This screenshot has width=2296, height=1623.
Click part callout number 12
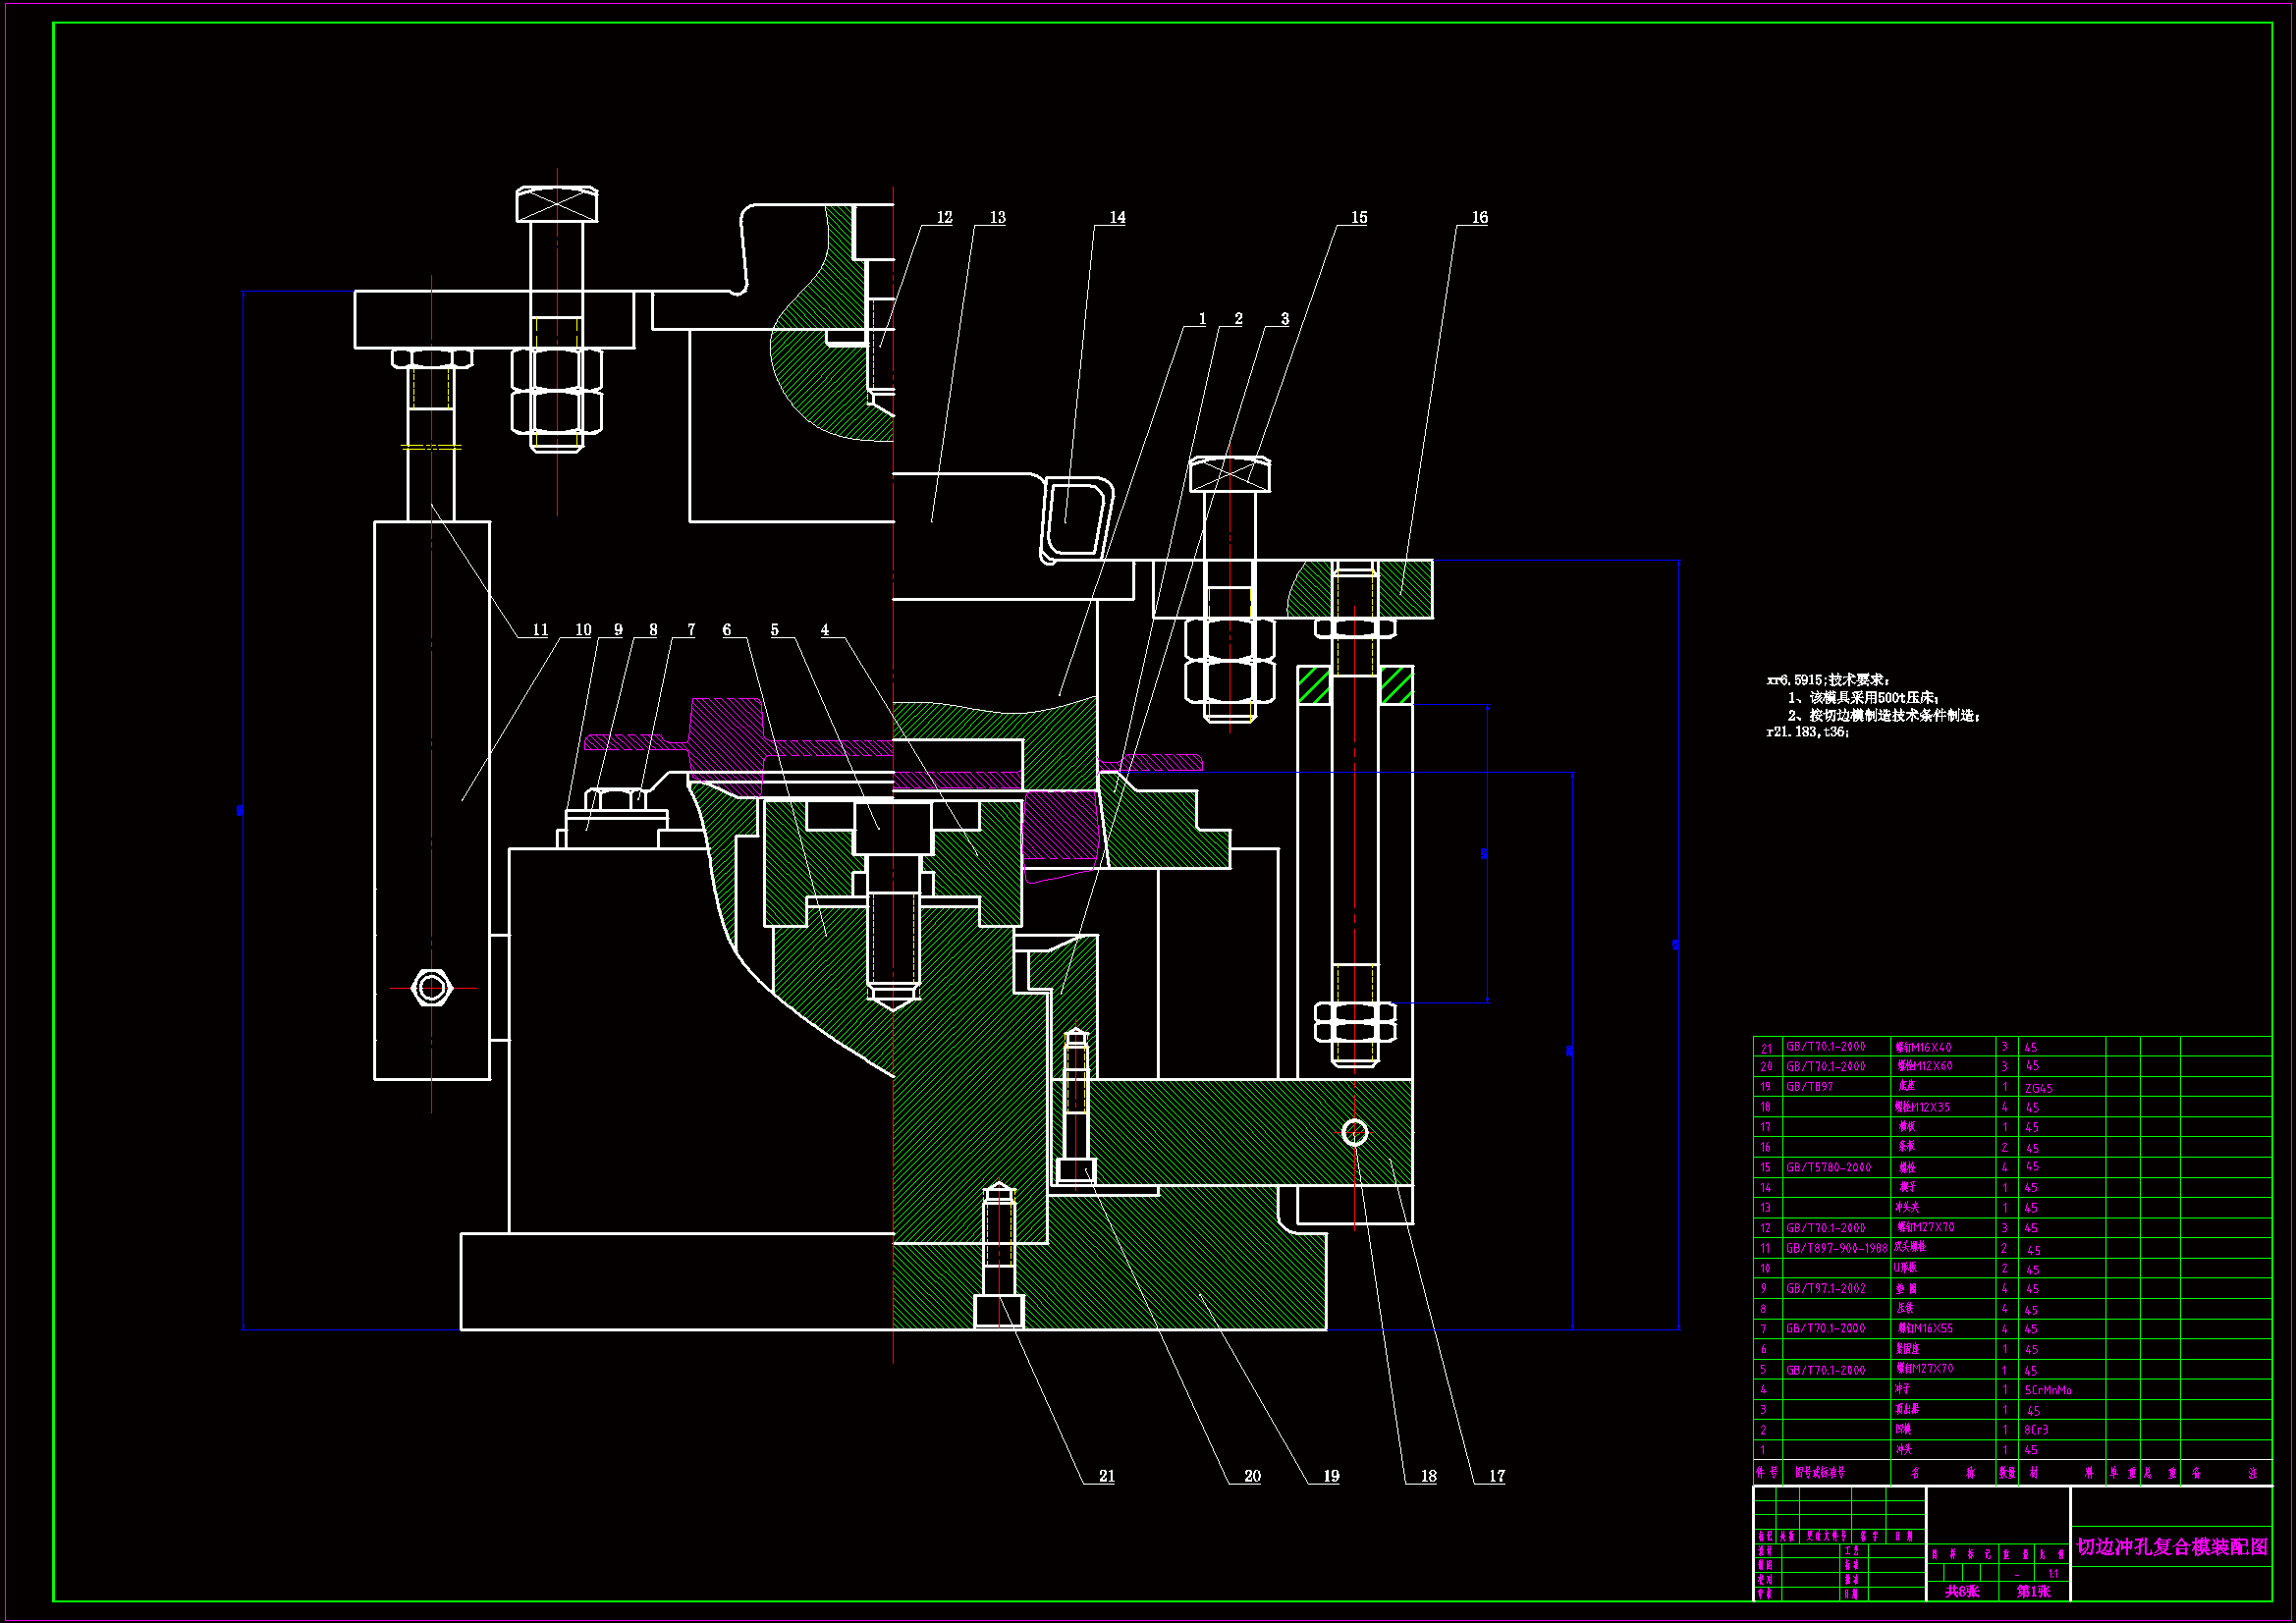point(944,217)
